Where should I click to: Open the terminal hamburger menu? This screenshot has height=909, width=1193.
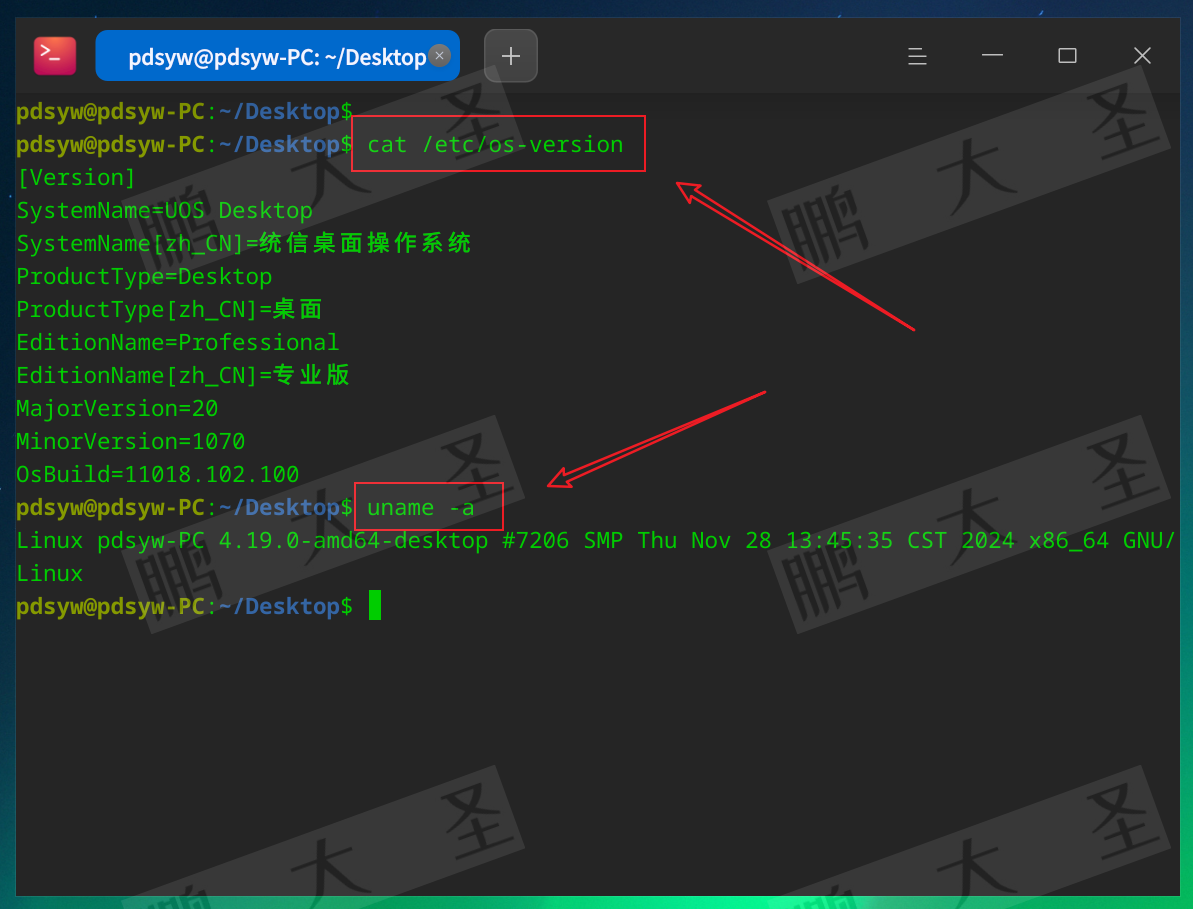(917, 56)
